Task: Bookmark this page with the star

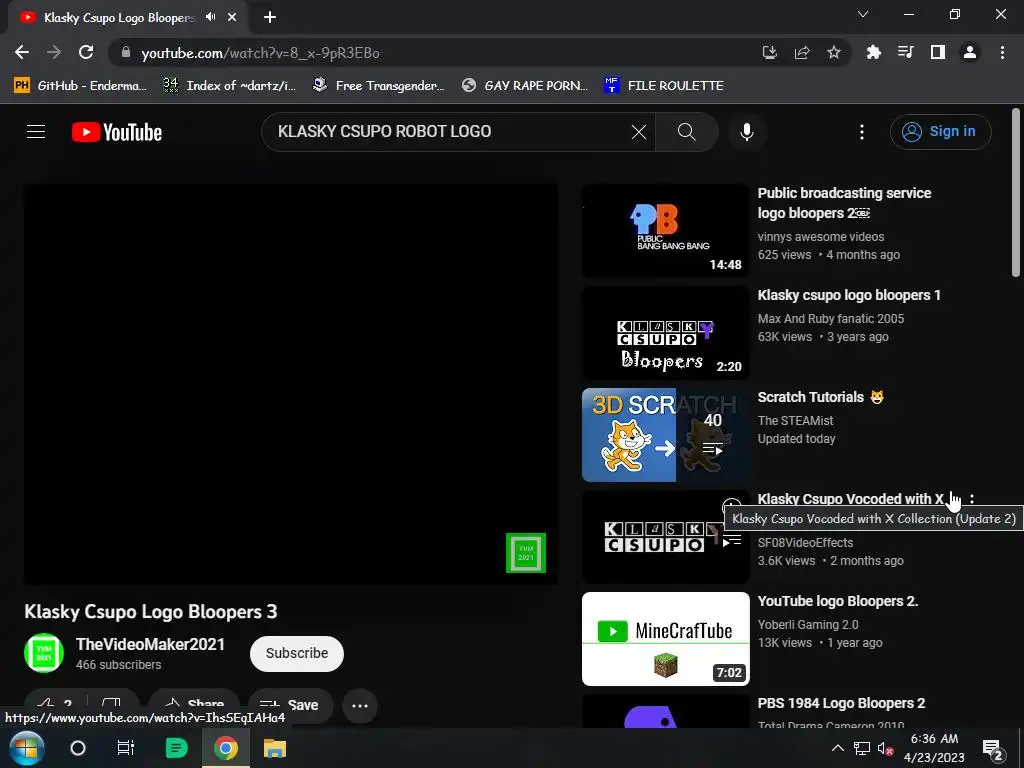Action: [x=834, y=52]
